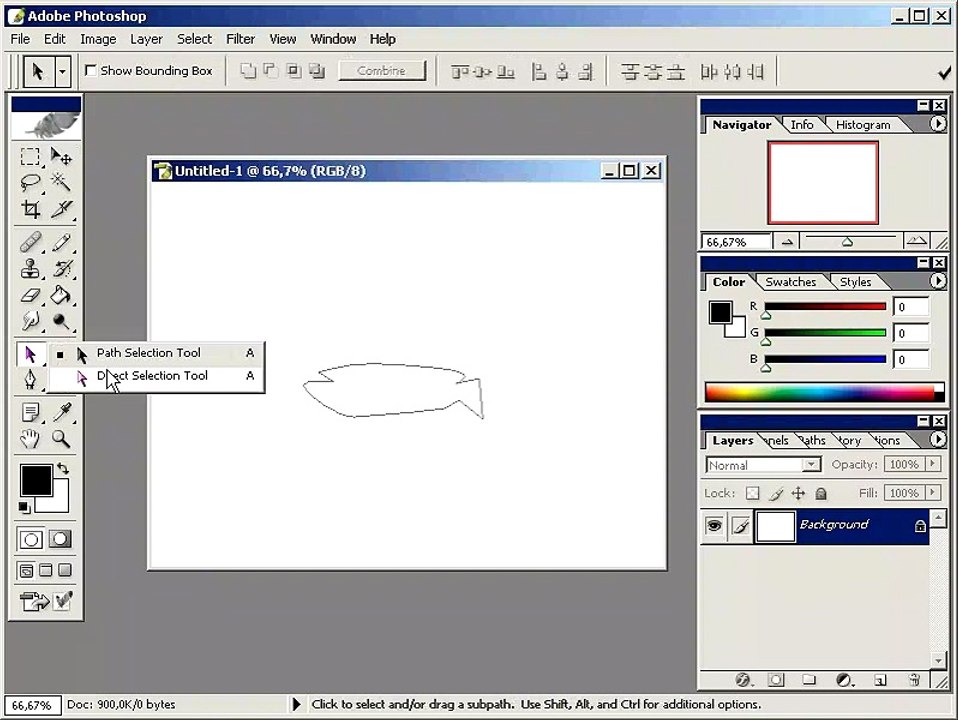Select the Brush tool
The image size is (958, 720).
pos(60,243)
